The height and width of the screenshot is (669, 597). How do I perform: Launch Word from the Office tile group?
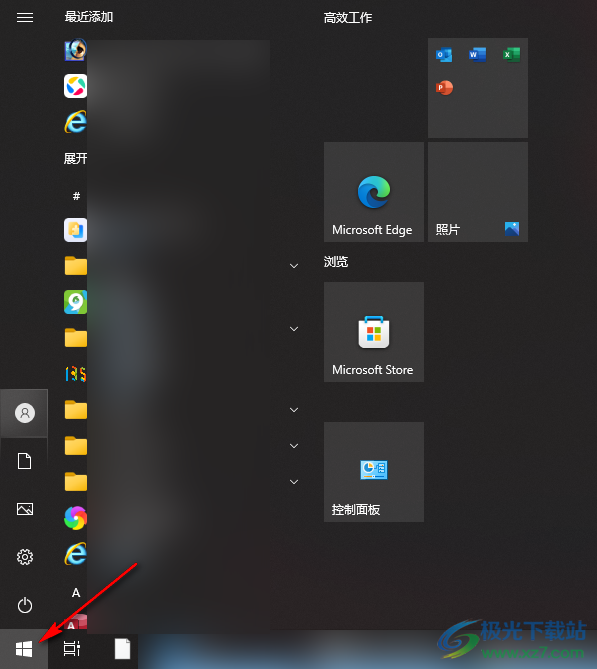tap(477, 55)
